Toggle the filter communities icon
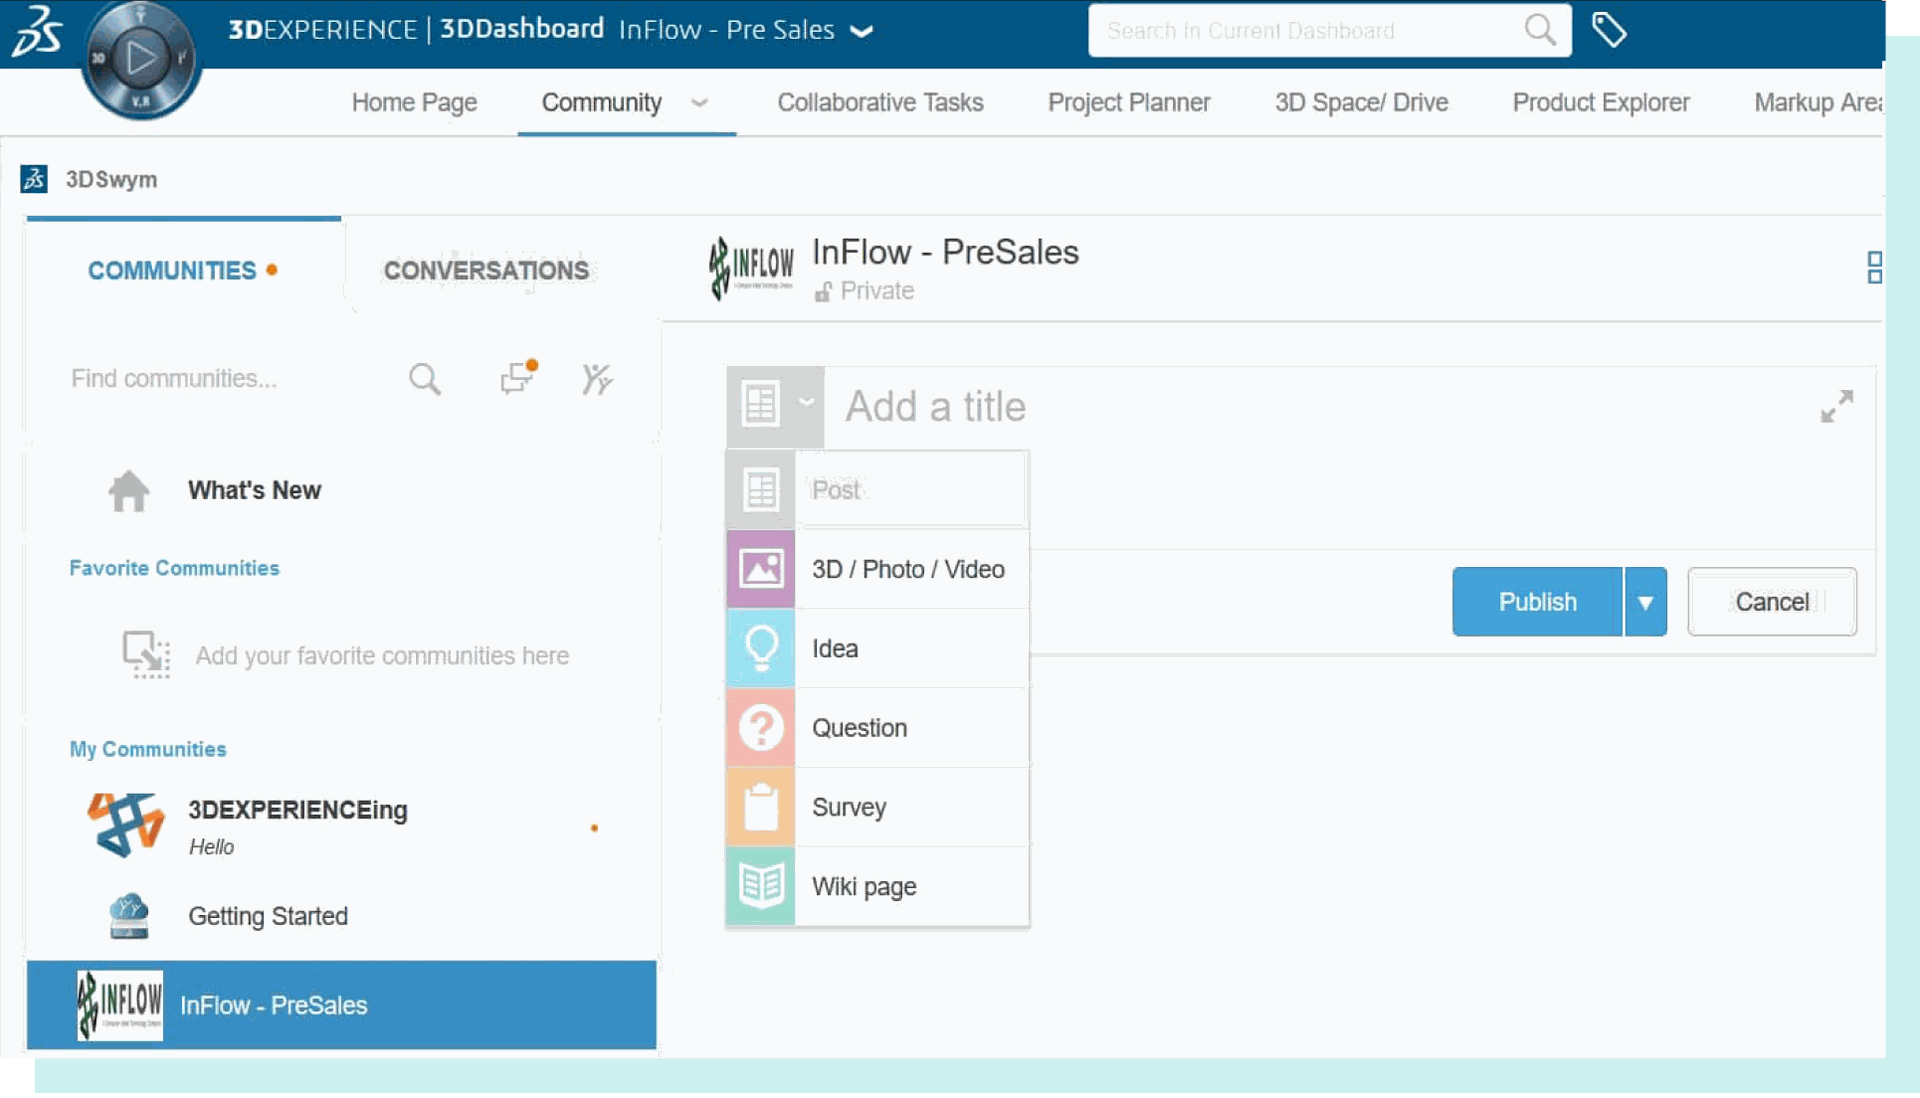This screenshot has height=1098, width=1920. [597, 378]
